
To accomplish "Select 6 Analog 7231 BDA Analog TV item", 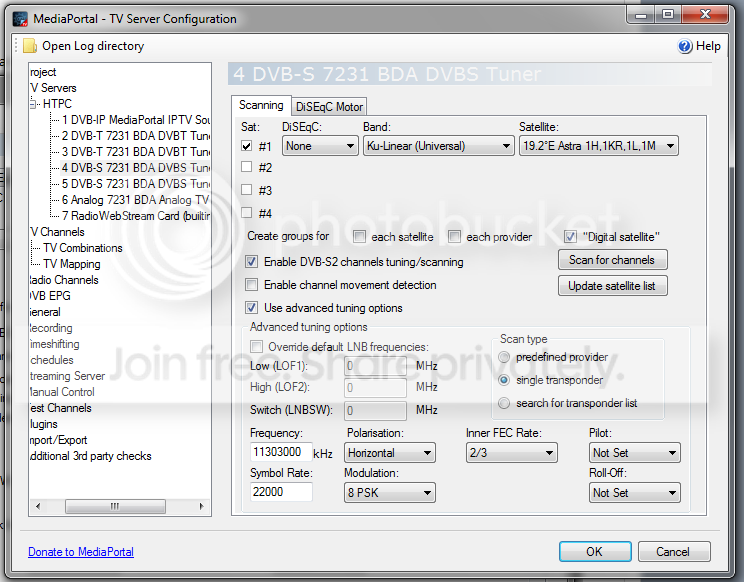I will [135, 200].
